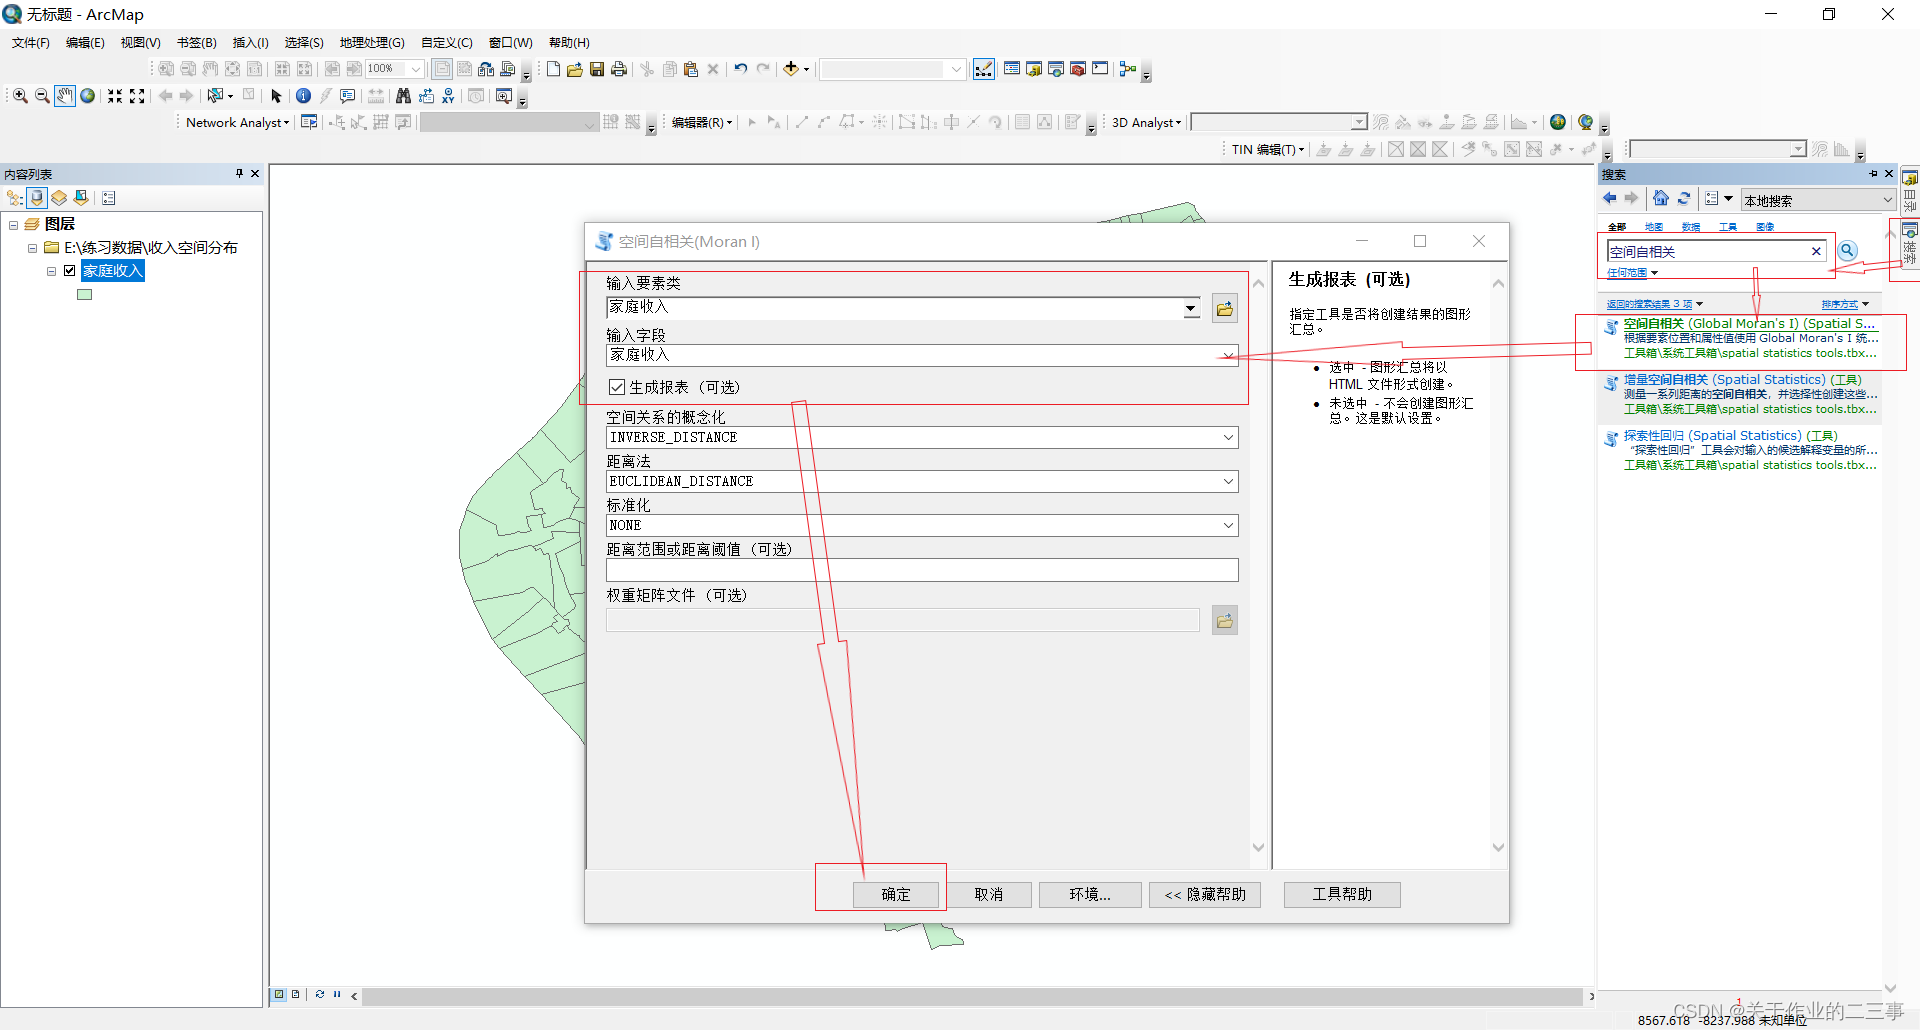Open the 3D Analyst dropdown menu
The width and height of the screenshot is (1920, 1030).
pos(1146,122)
